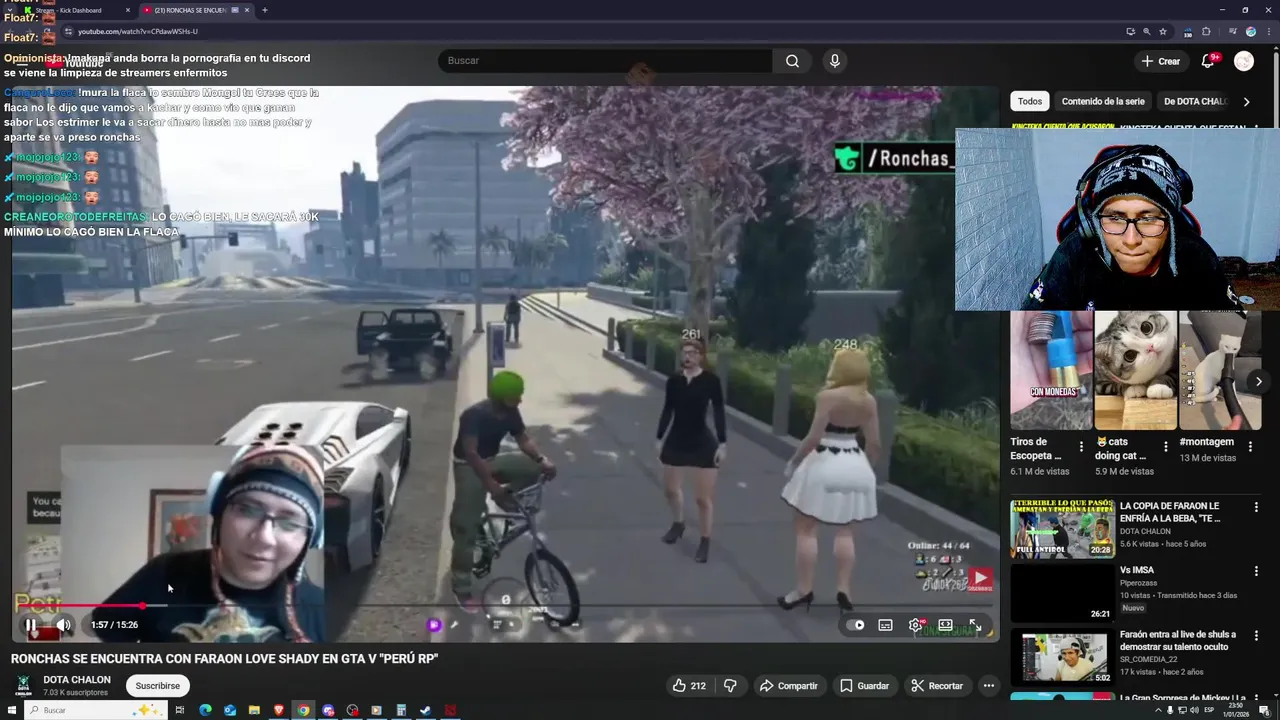
Task: Open LA COPIA DE FARAON video thumbnail
Action: click(x=1062, y=528)
